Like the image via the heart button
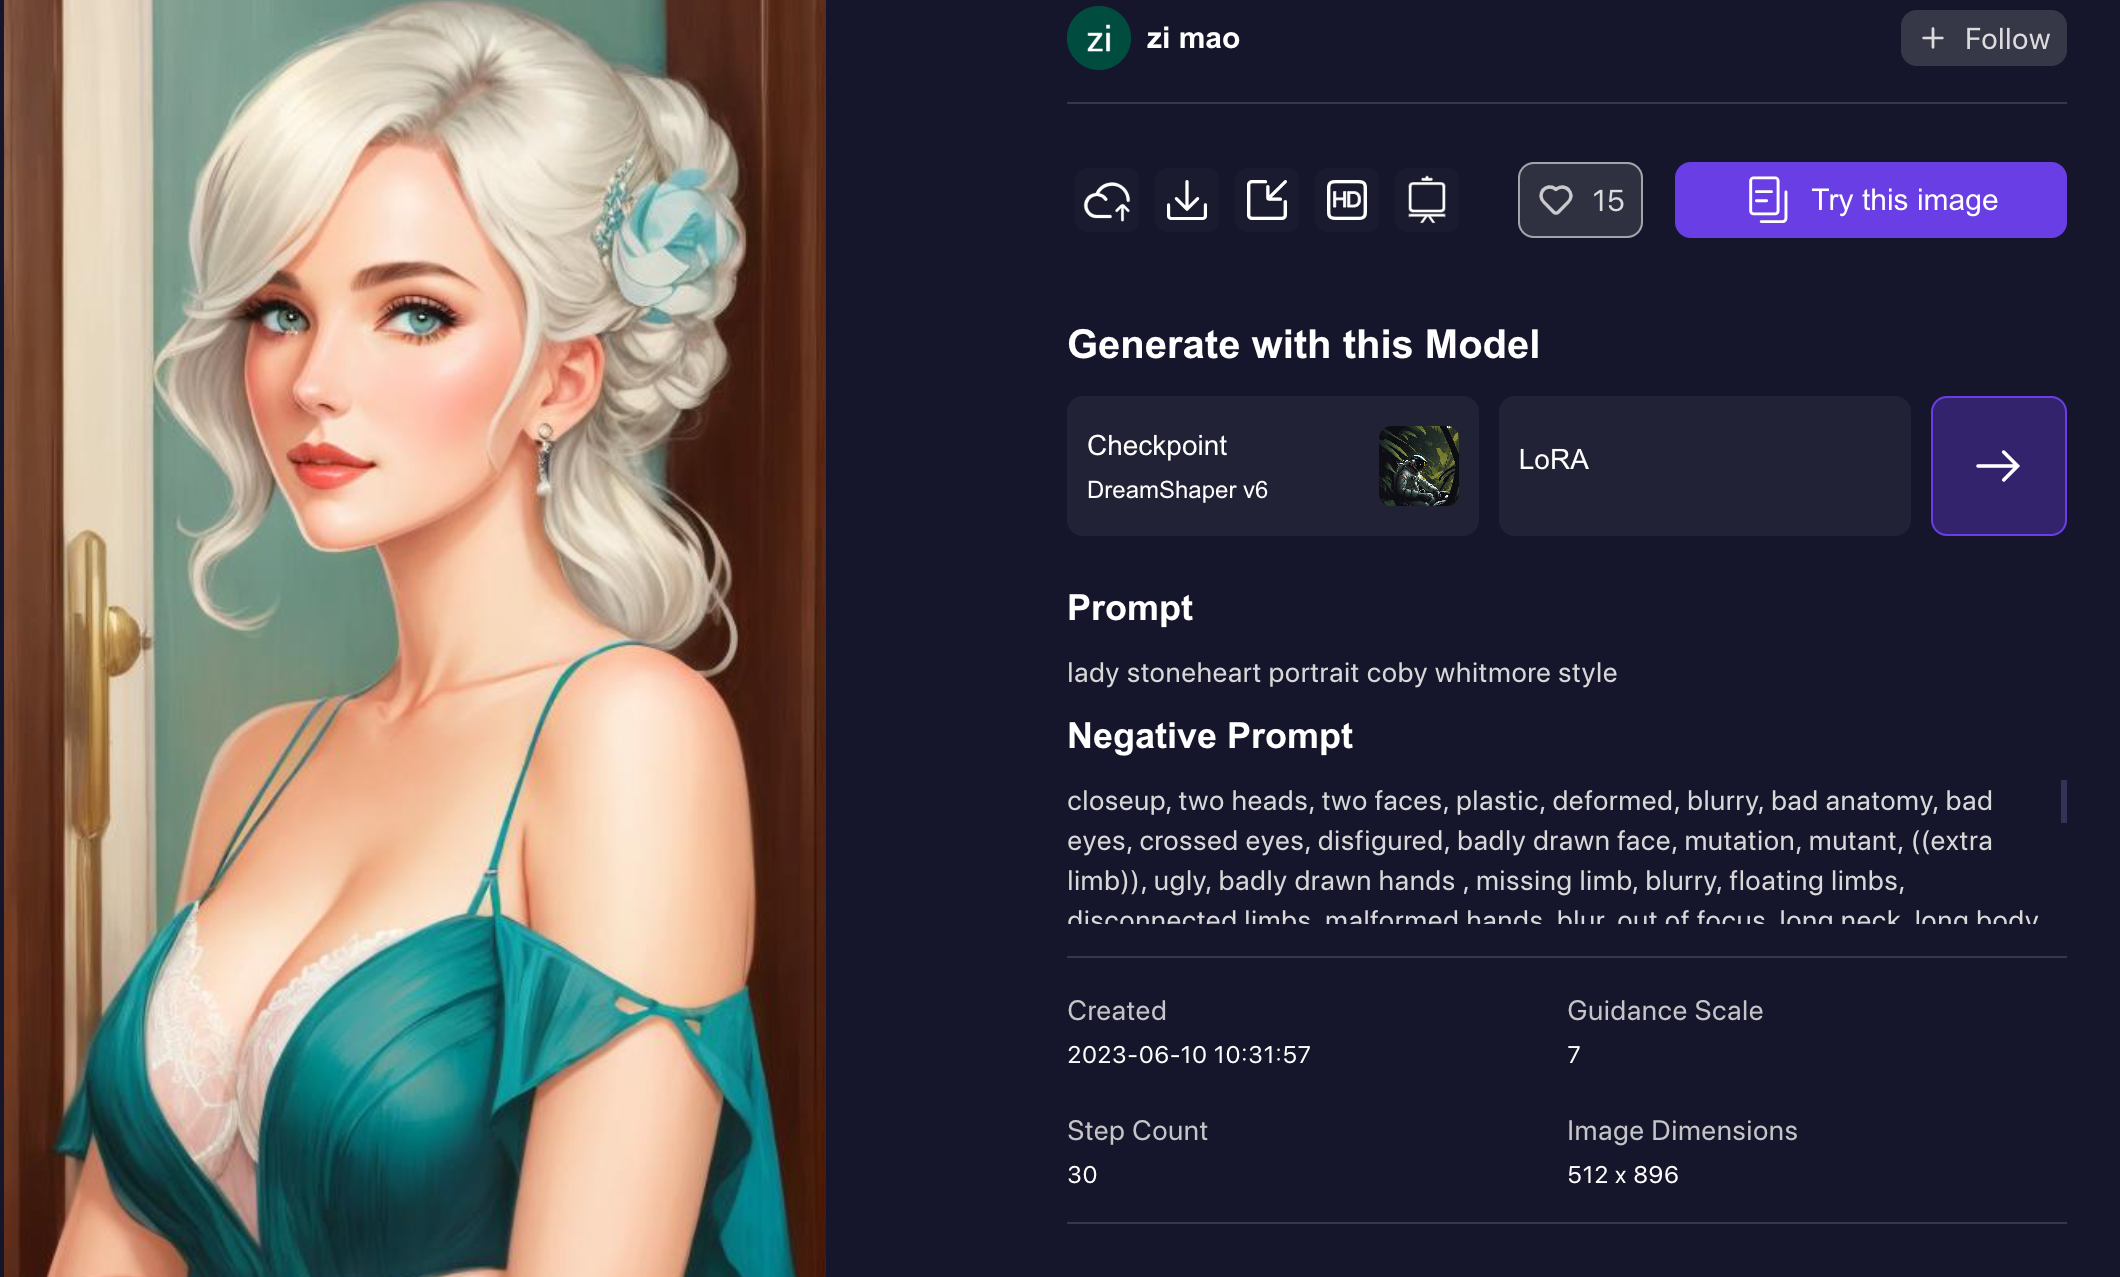2120x1277 pixels. pyautogui.click(x=1580, y=200)
